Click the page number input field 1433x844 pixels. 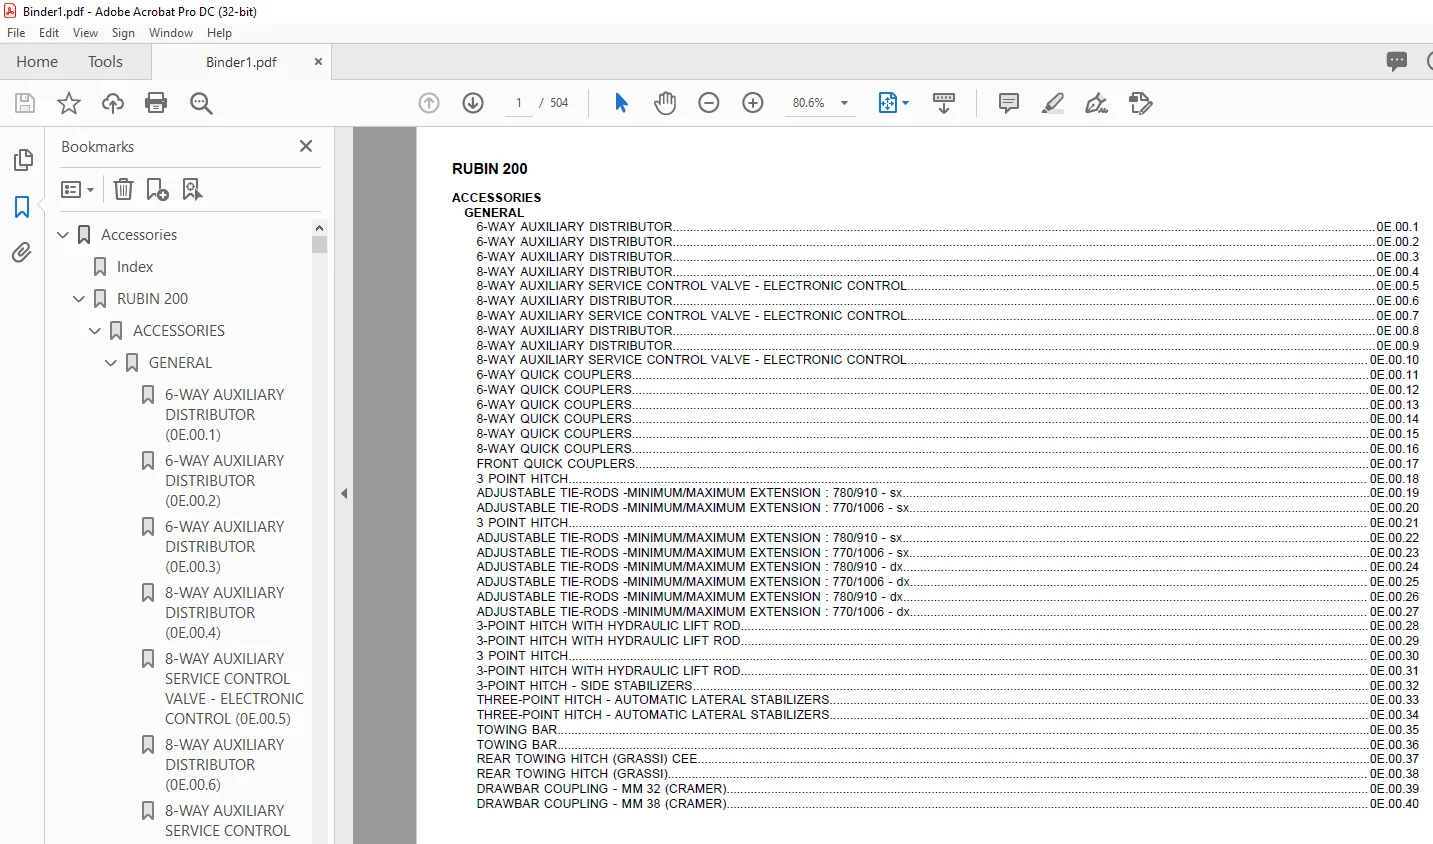pyautogui.click(x=519, y=103)
